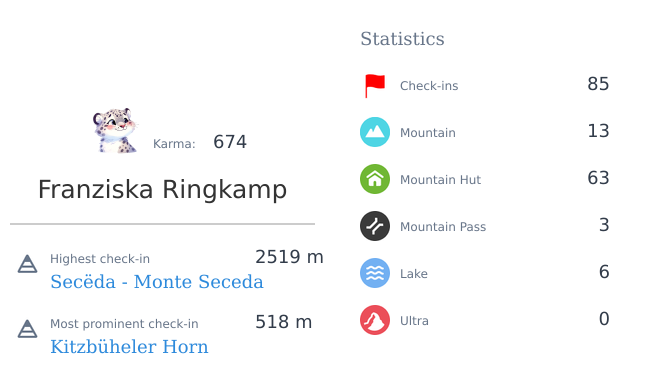Click the user name Franziska Ringkamp

pos(162,190)
